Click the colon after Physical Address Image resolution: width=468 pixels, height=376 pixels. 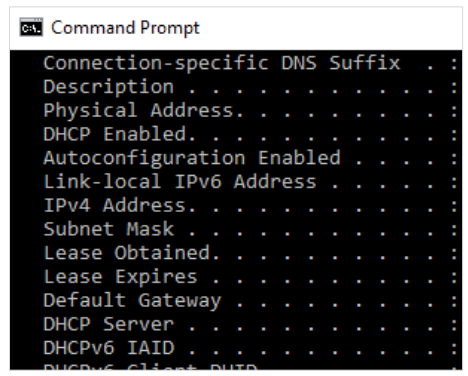point(454,111)
